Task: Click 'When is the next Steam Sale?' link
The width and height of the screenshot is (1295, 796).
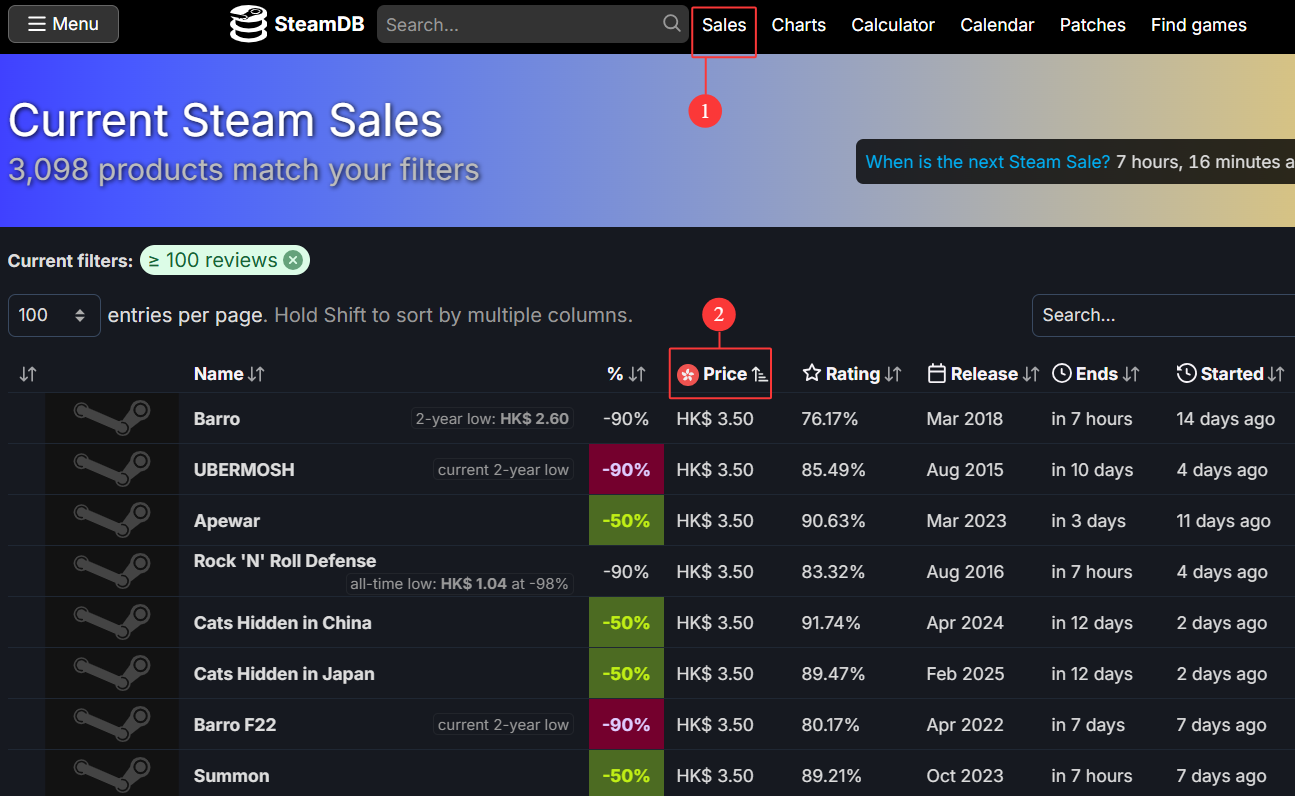Action: 987,162
